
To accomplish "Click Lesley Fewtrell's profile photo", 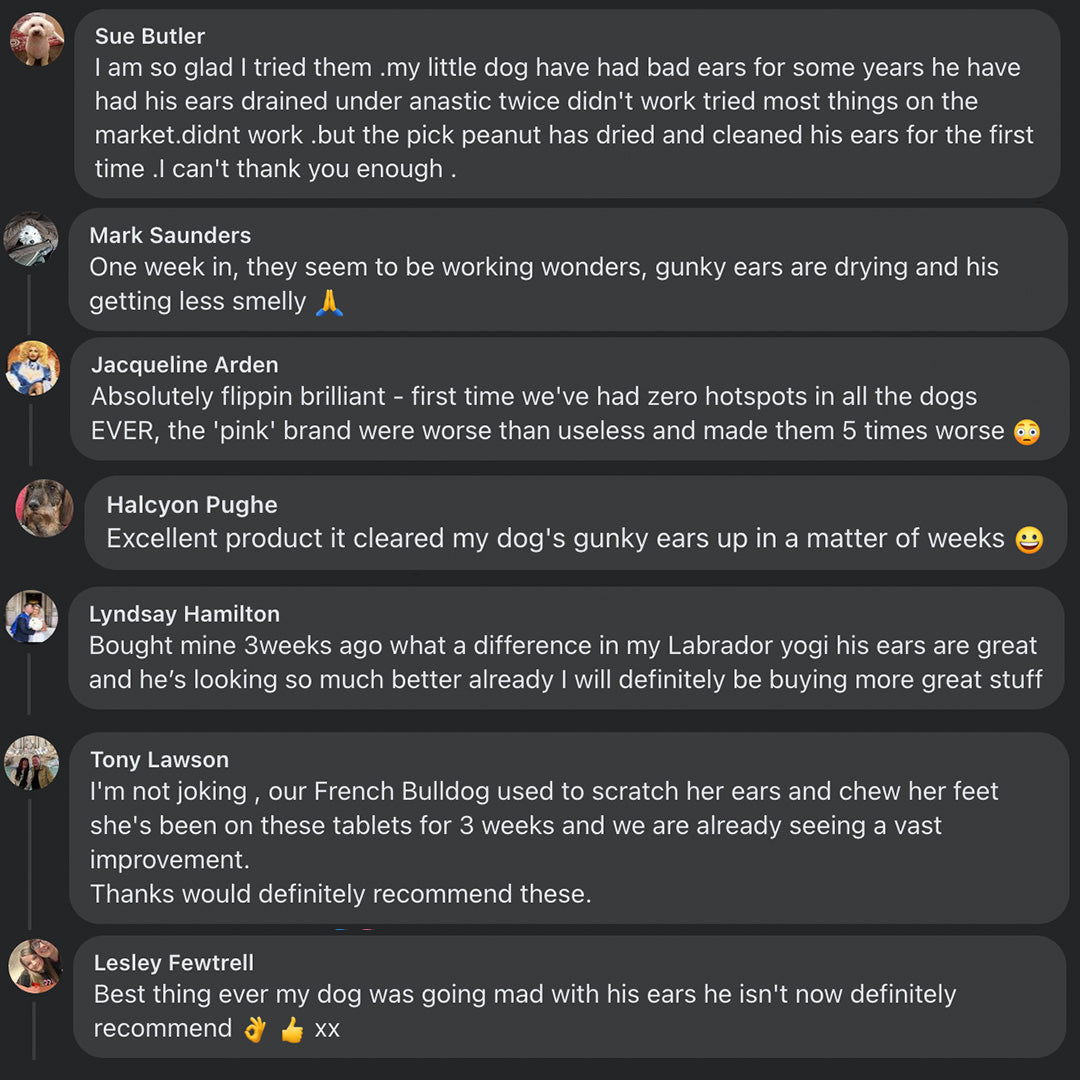I will (36, 966).
